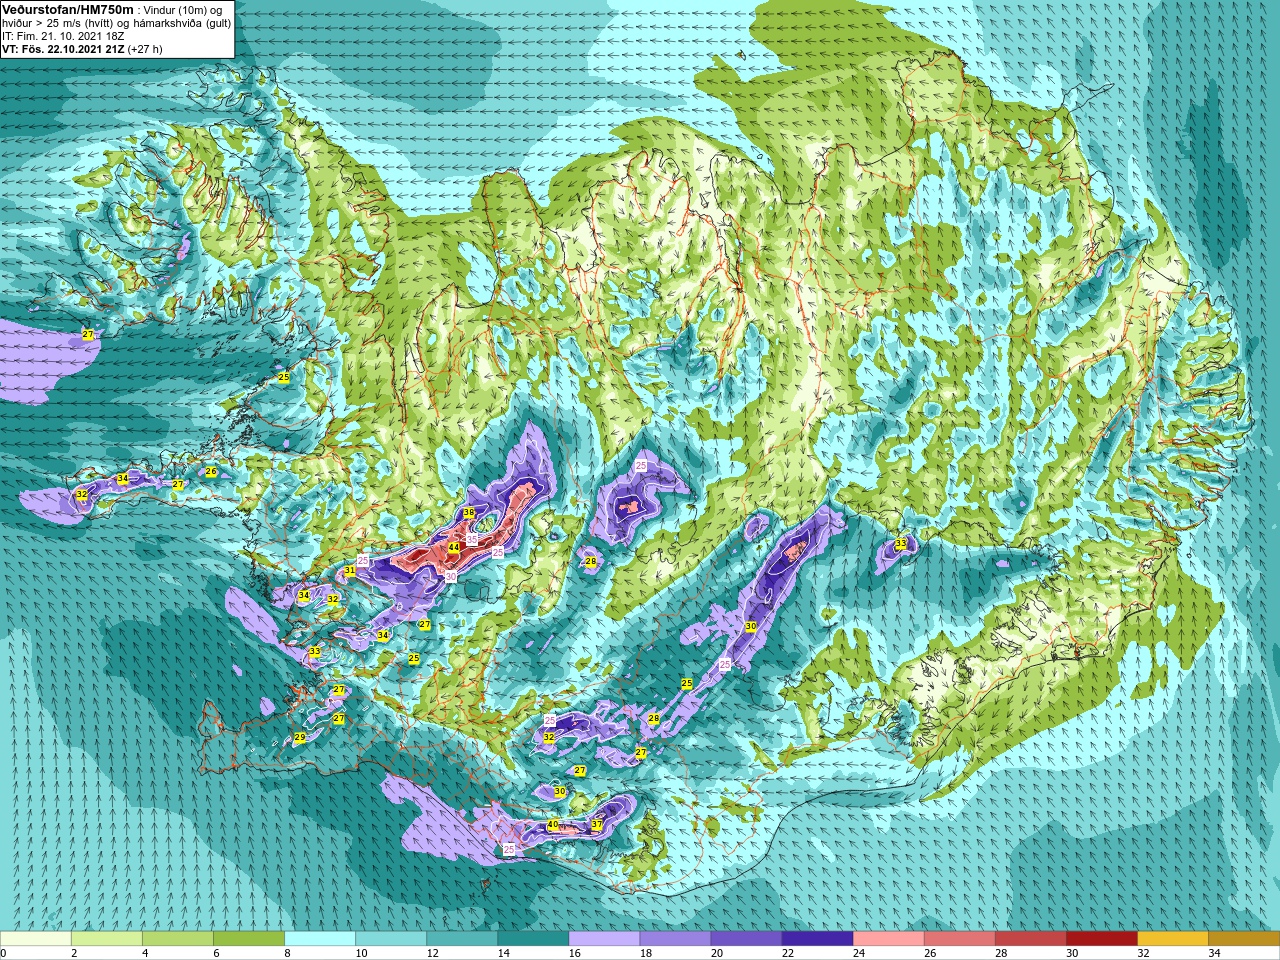Select the 'Vindur (10m) og' header text
The image size is (1280, 960).
point(183,9)
